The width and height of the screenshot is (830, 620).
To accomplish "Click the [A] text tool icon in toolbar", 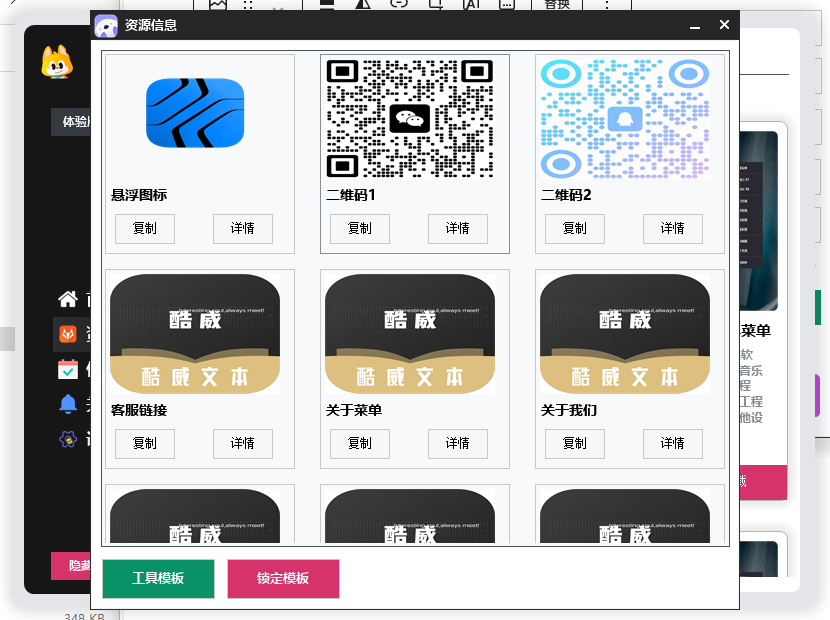I will pos(473,5).
